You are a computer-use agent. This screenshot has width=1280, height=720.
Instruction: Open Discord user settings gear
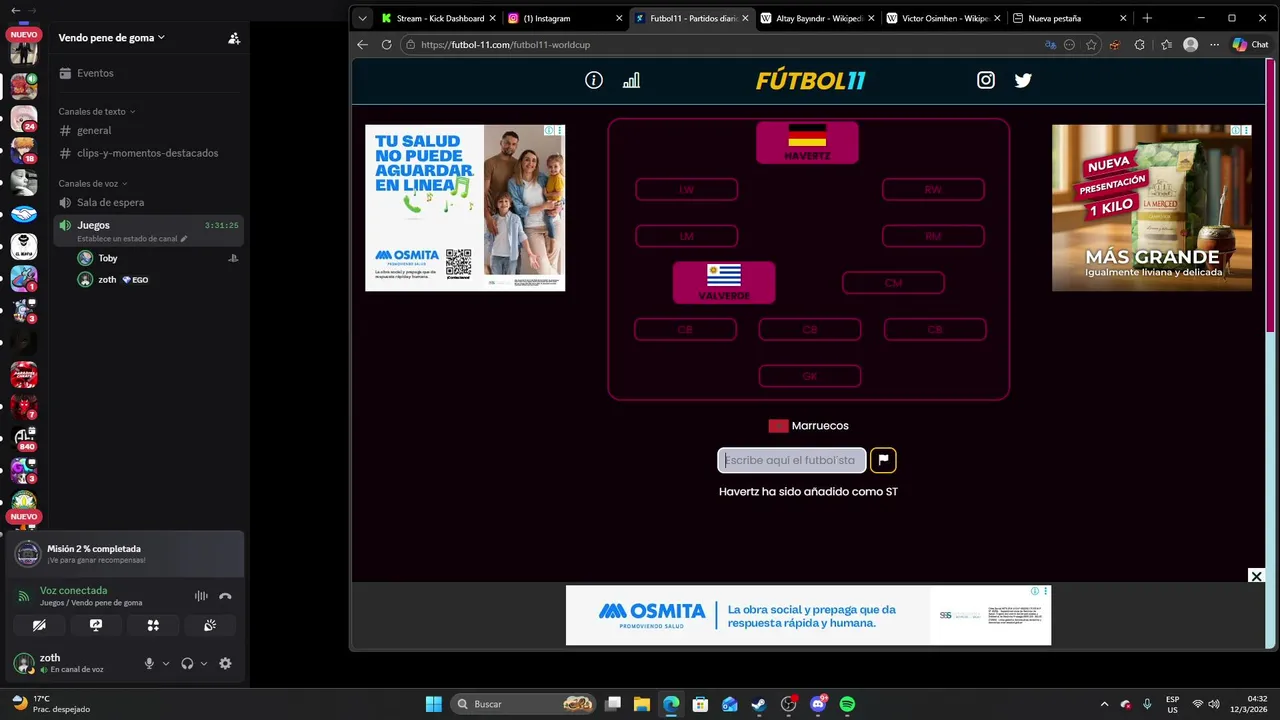(x=225, y=663)
